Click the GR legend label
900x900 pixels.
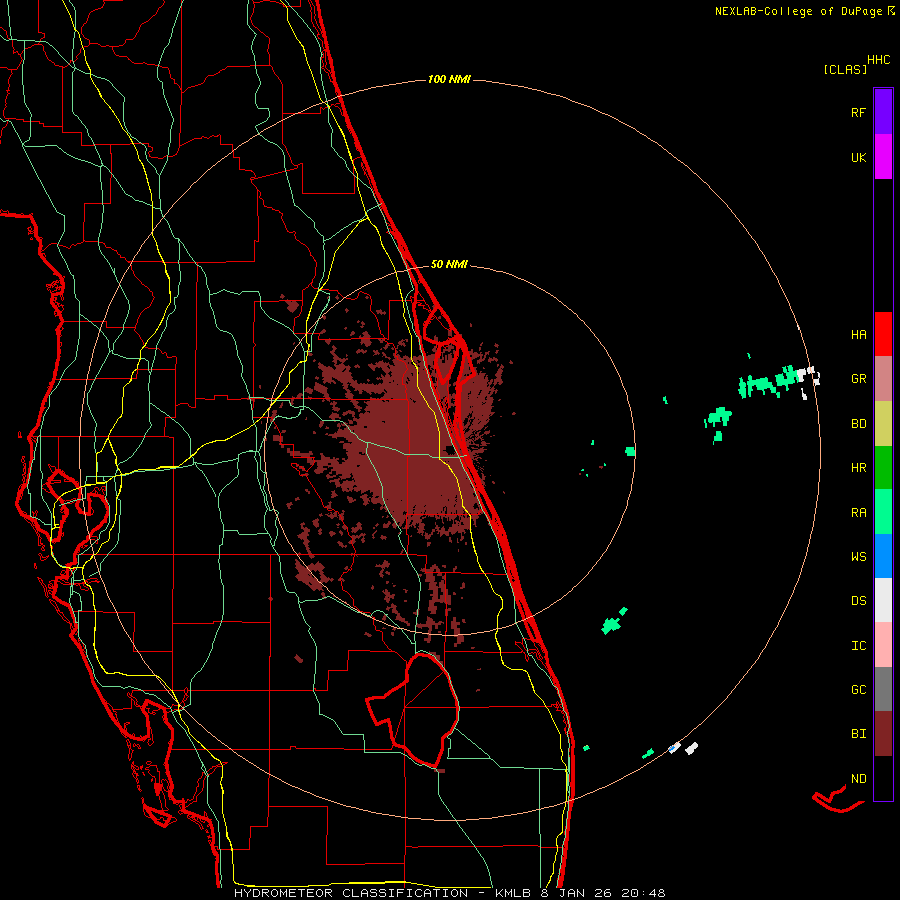pos(859,379)
